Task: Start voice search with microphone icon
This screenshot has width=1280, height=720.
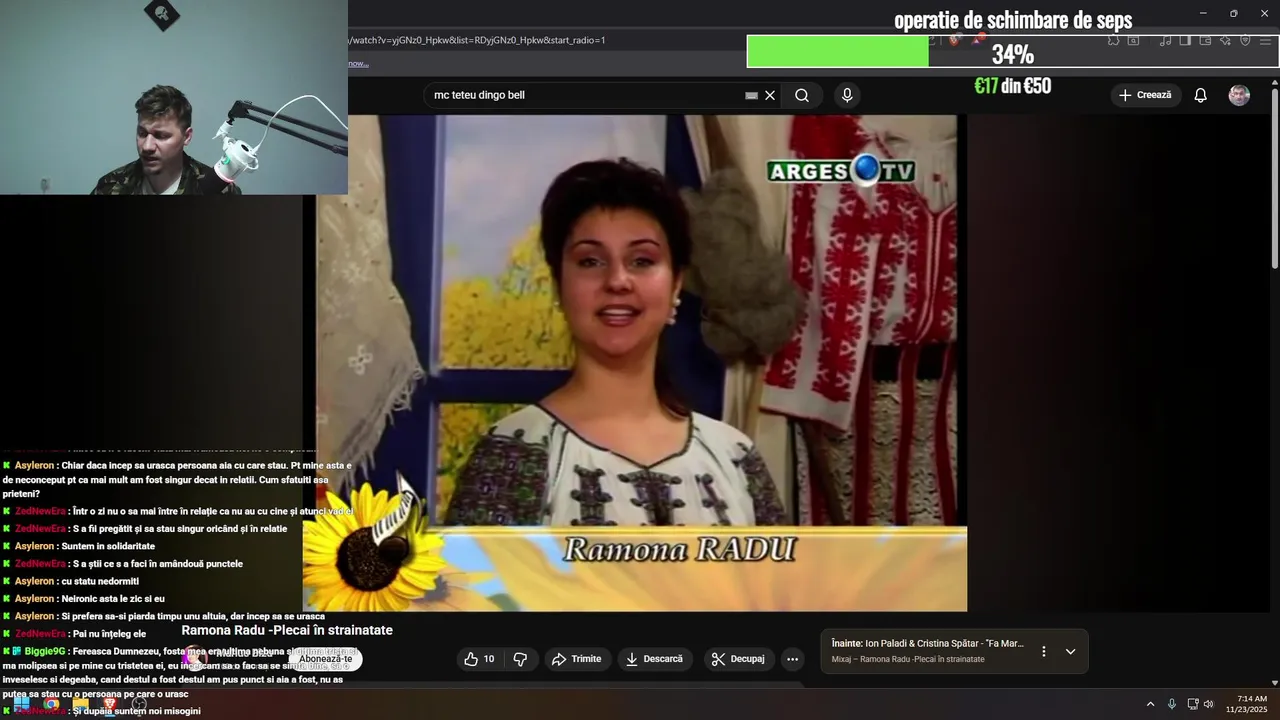Action: tap(847, 95)
